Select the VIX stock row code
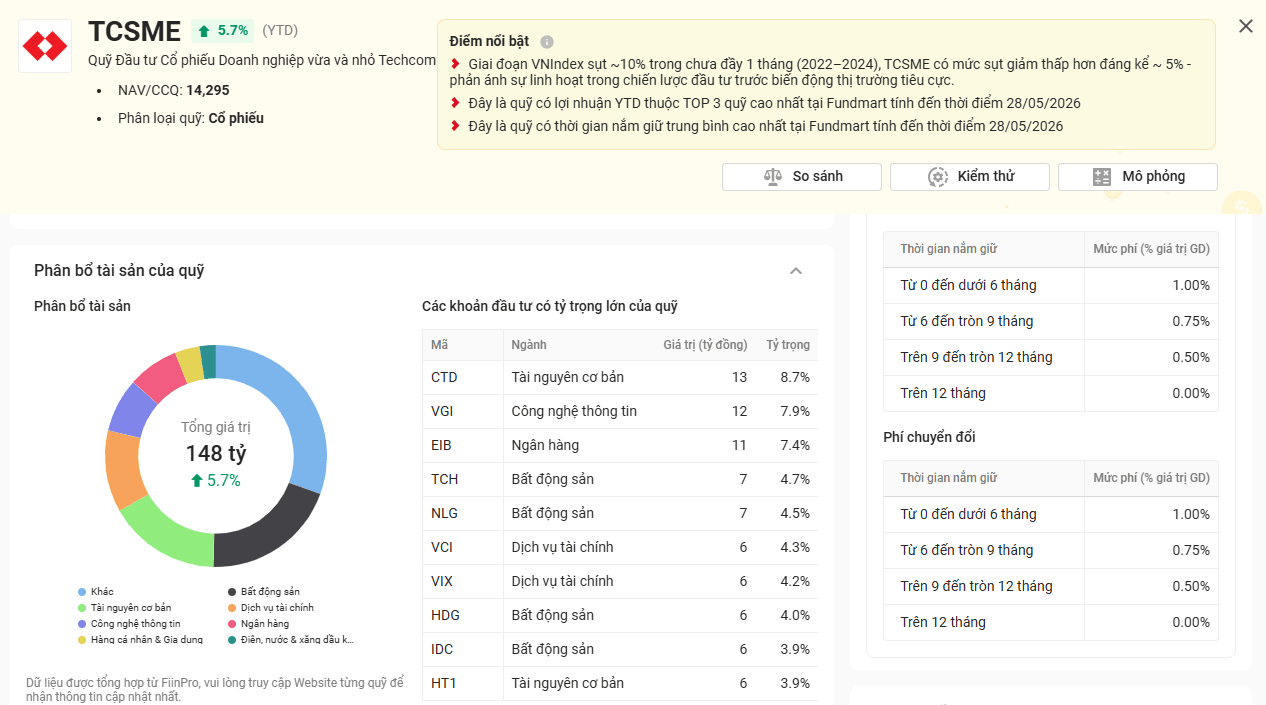Screen dimensions: 1266x705 442,581
